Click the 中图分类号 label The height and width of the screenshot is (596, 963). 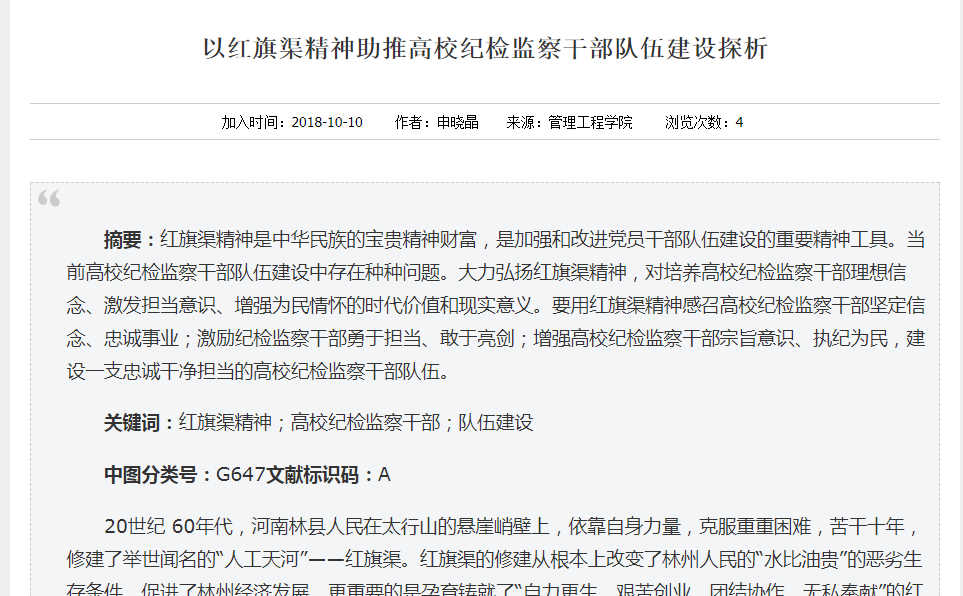click(x=152, y=475)
